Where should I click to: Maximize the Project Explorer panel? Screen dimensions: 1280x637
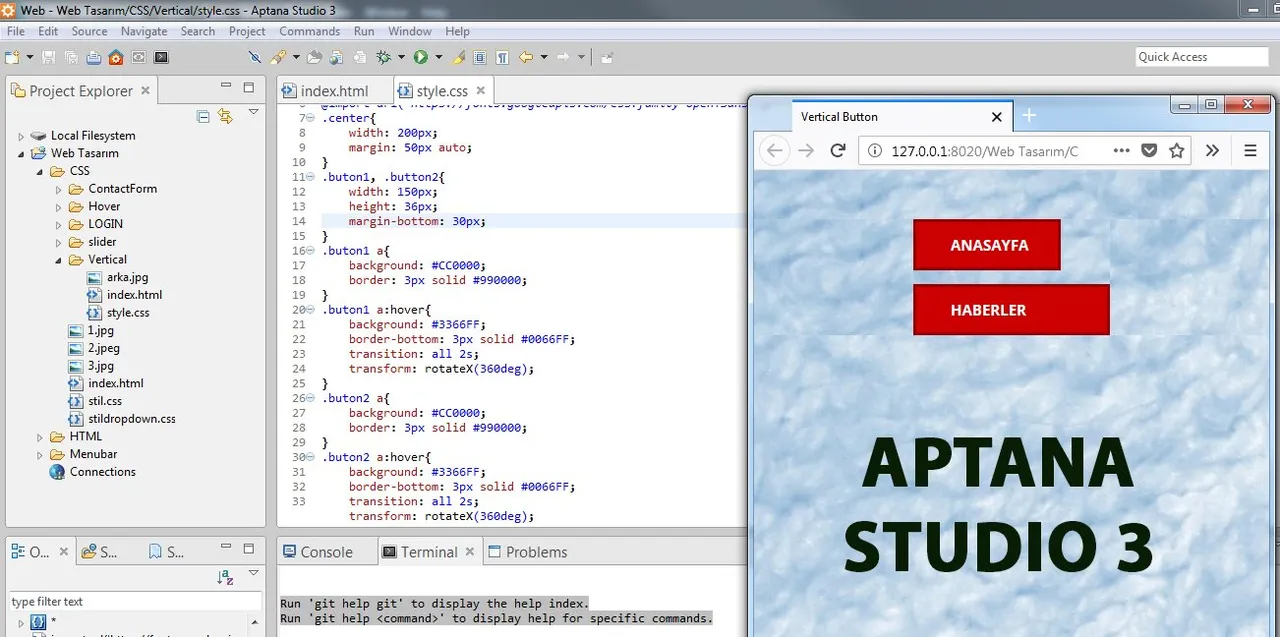coord(249,88)
